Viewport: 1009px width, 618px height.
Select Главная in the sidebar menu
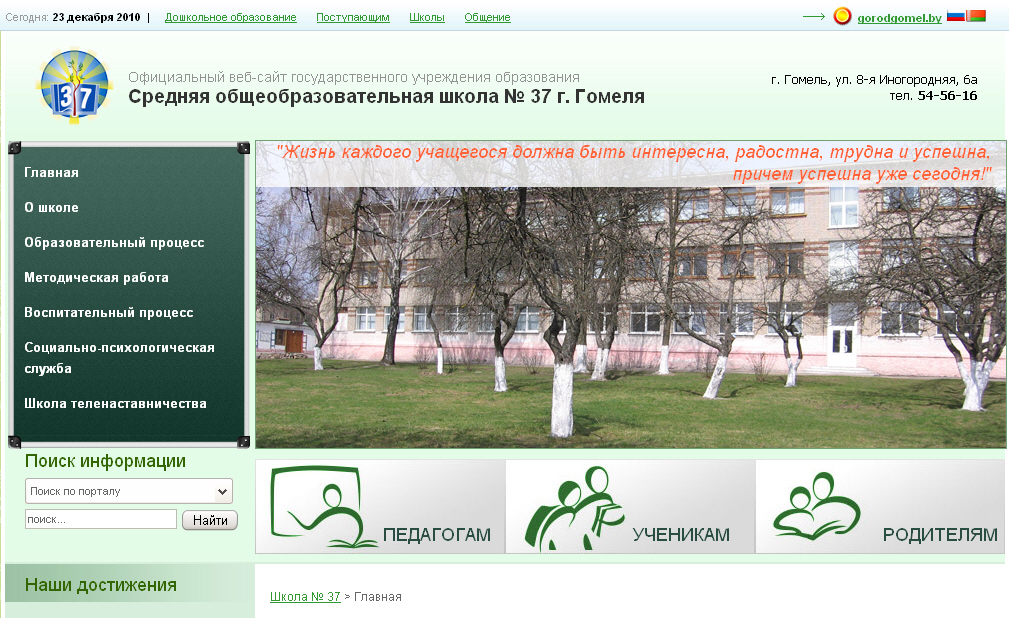pos(52,173)
